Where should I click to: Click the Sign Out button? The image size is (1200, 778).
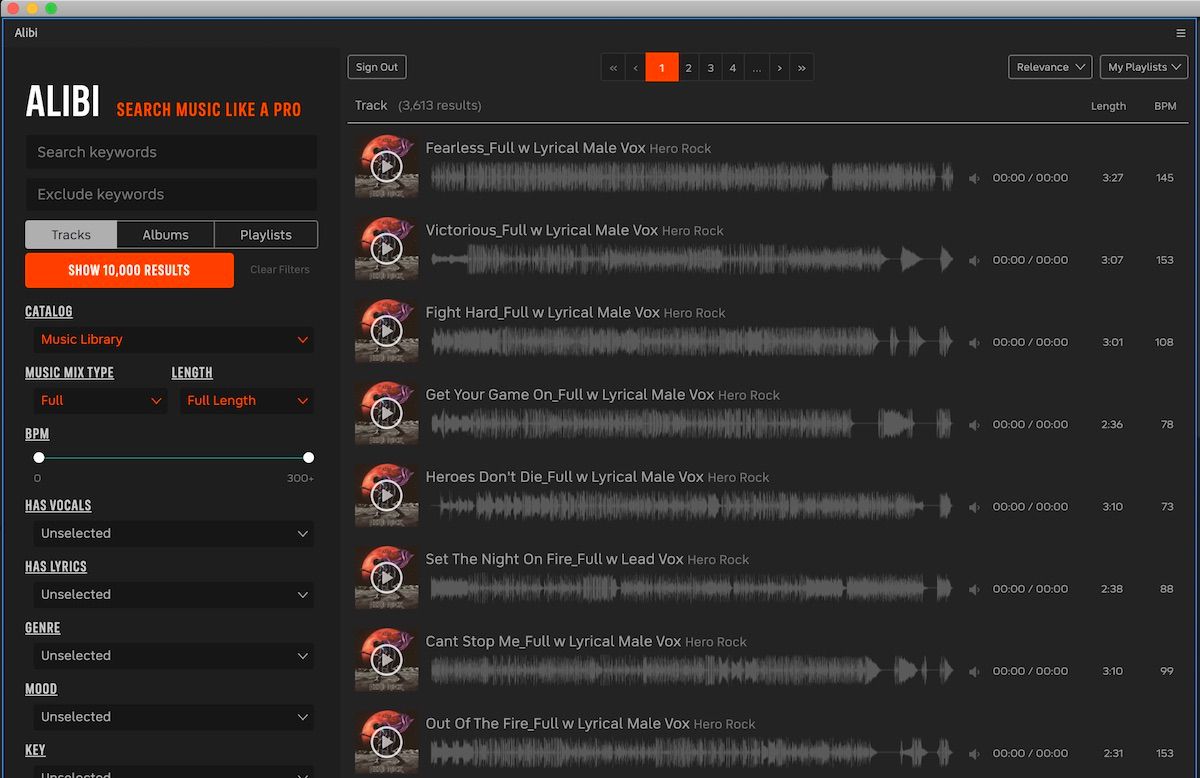(376, 66)
